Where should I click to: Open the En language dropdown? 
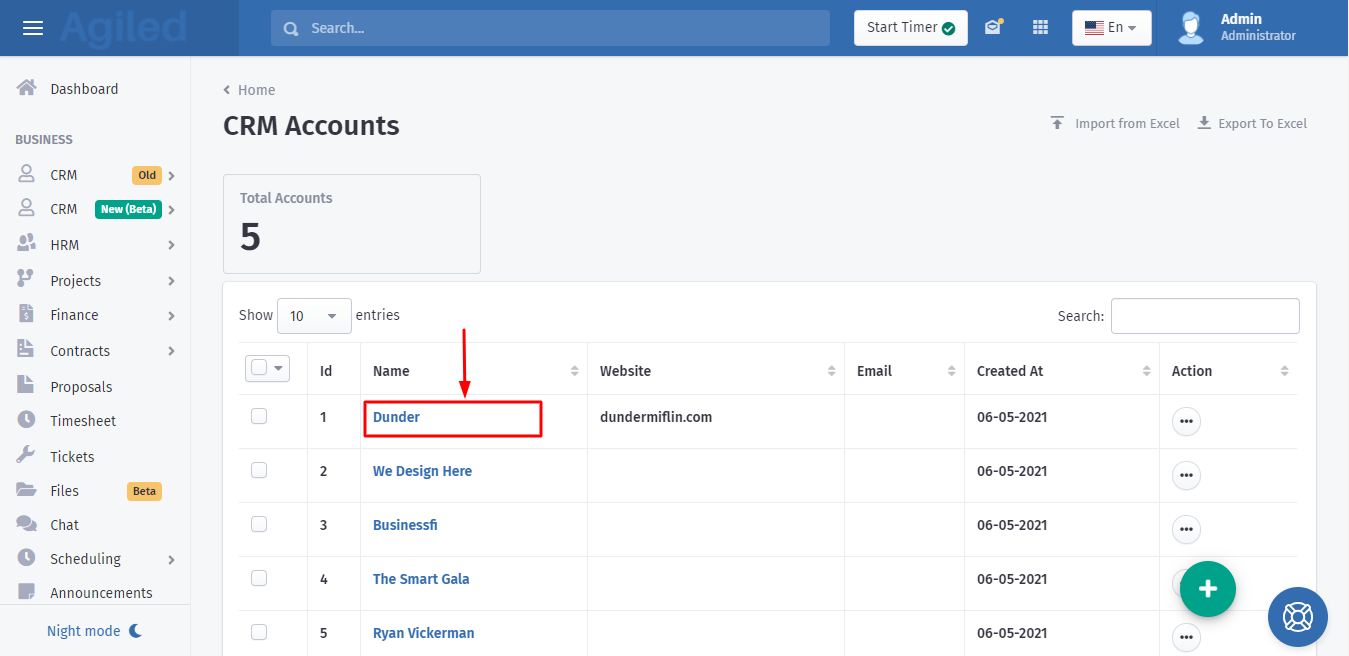[x=1111, y=28]
